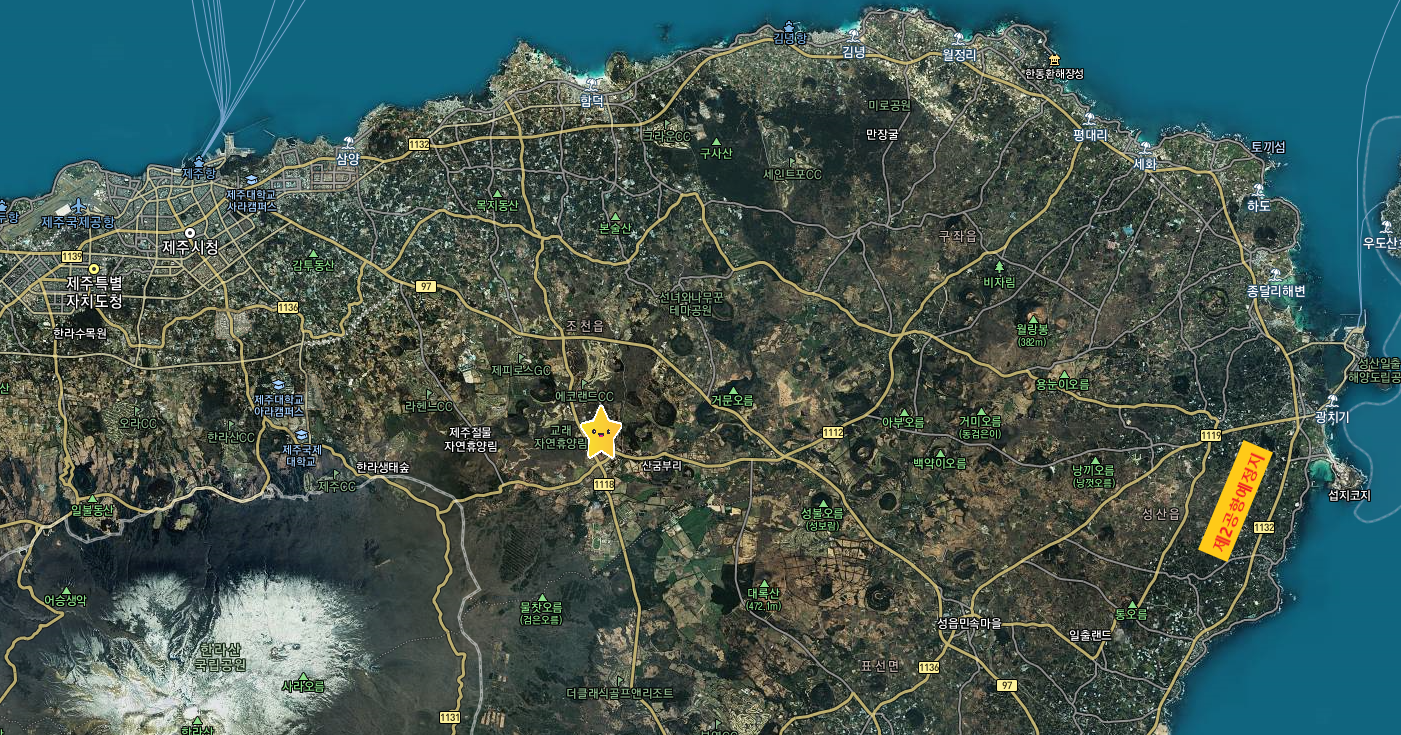The width and height of the screenshot is (1401, 735).
Task: Select the mountain triangle above 월랑봉
Action: point(1032,318)
